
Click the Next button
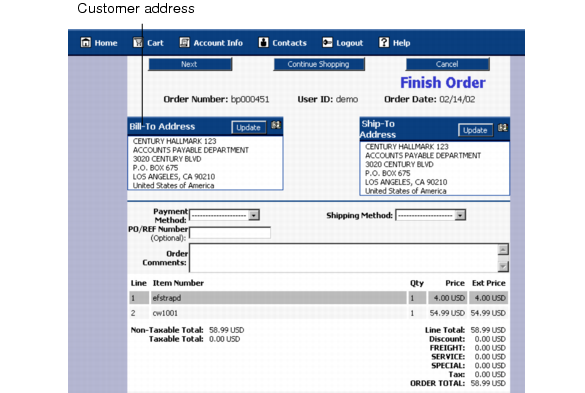(x=190, y=64)
